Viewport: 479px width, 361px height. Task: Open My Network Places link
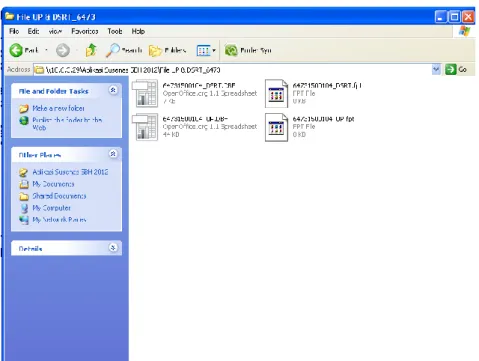(x=59, y=220)
